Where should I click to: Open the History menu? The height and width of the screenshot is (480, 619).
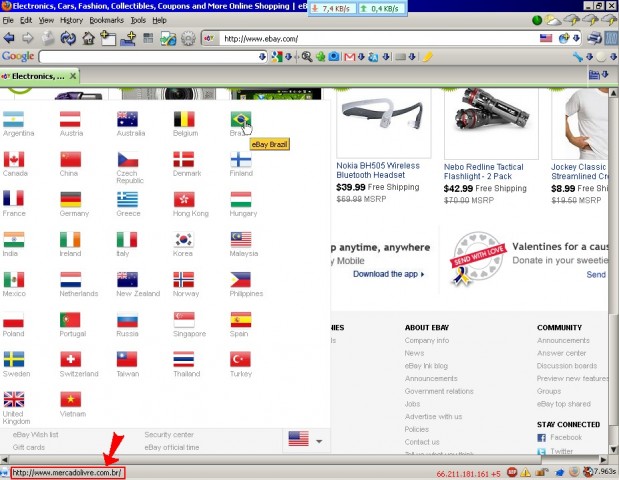(x=71, y=20)
